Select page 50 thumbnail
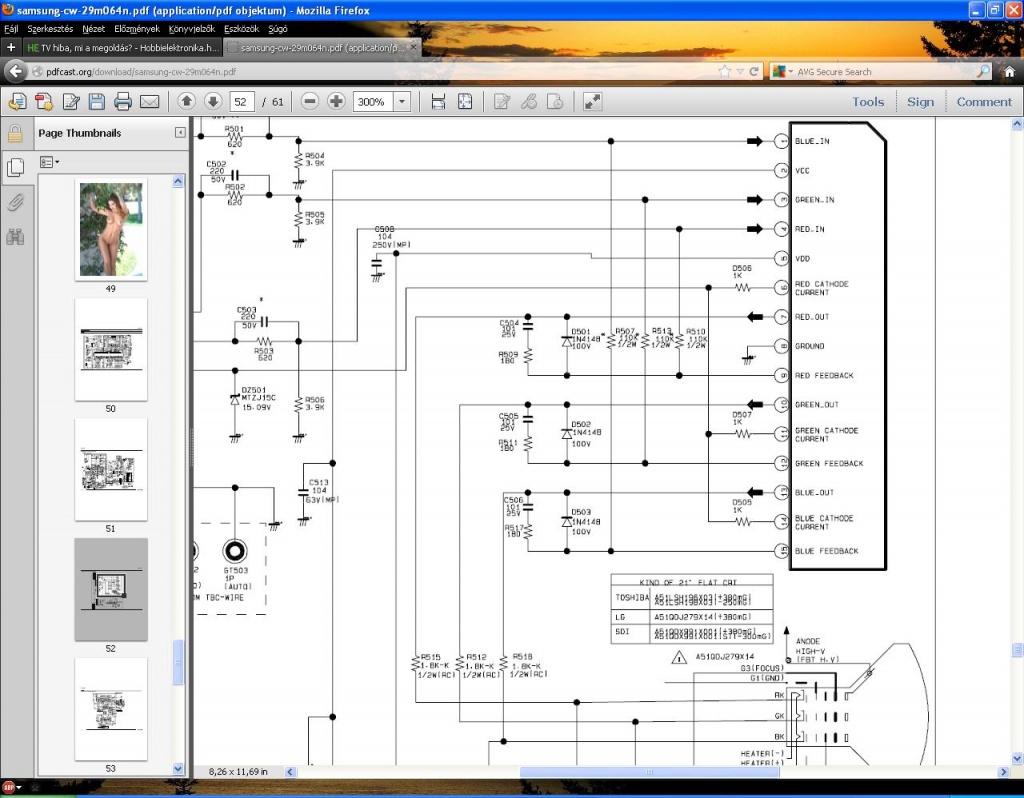 (x=111, y=349)
